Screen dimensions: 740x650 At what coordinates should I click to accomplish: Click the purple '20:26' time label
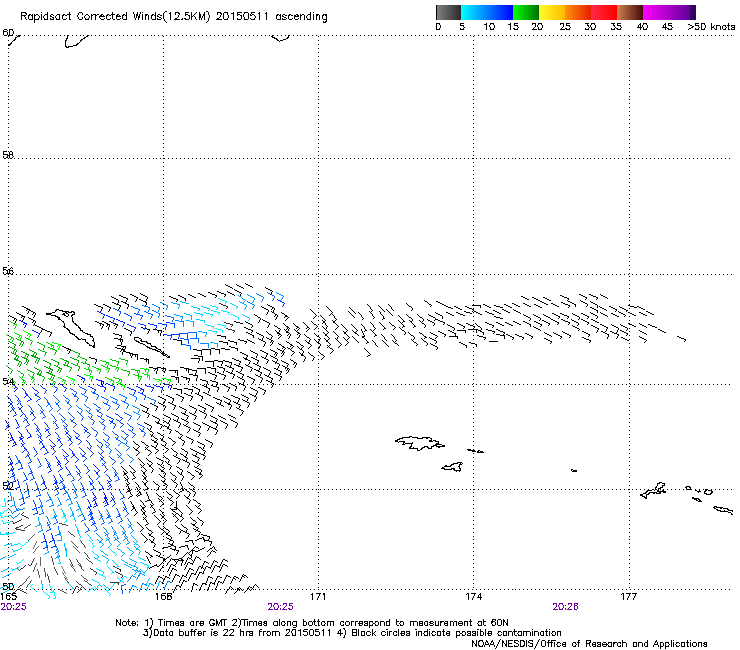565,607
